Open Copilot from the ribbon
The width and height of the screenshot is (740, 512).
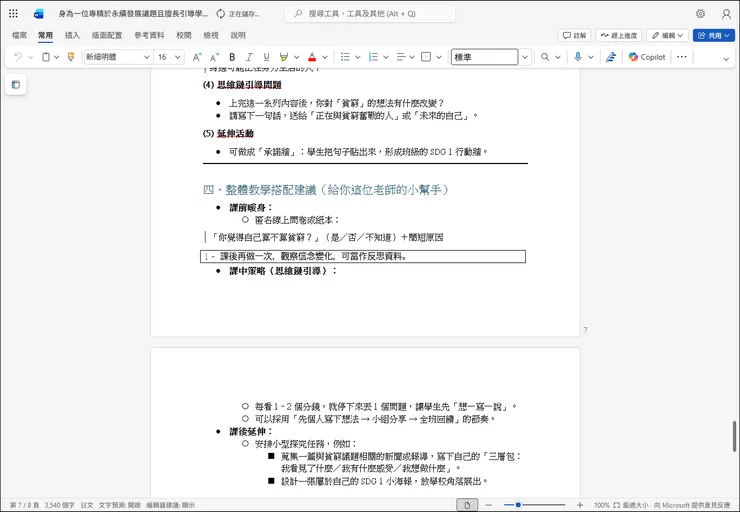pos(647,57)
